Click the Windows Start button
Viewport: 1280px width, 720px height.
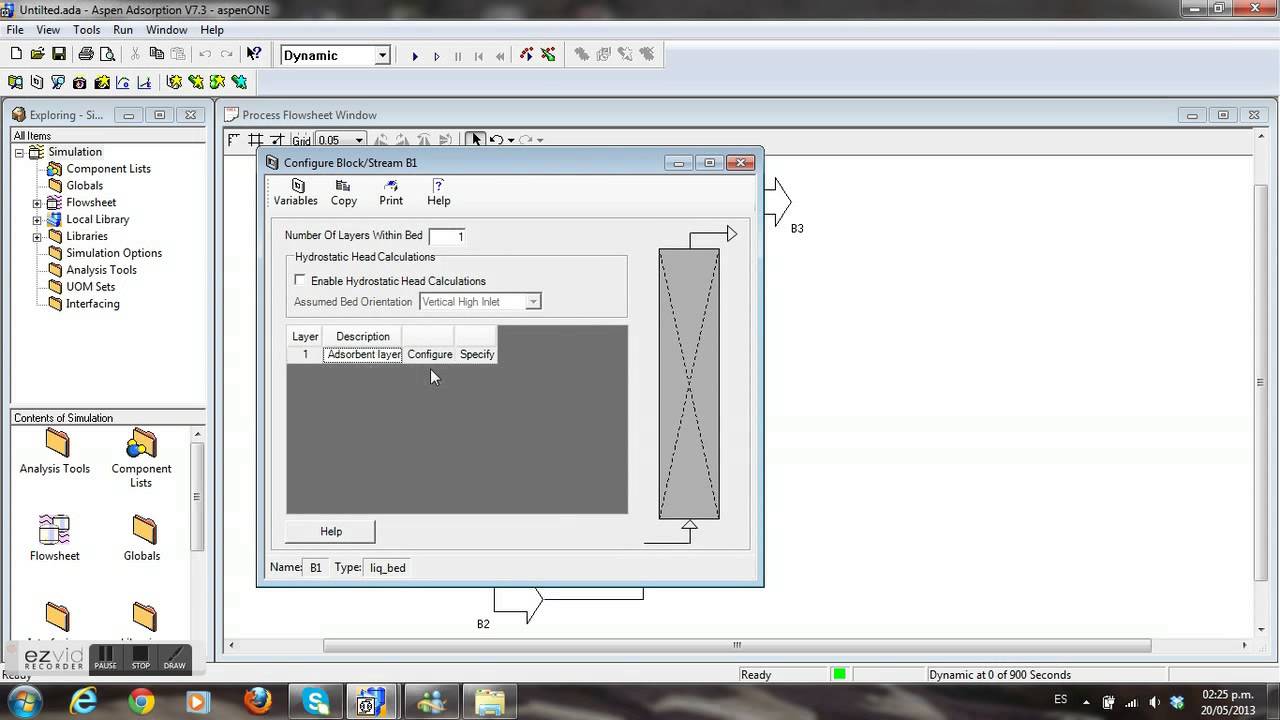24,701
